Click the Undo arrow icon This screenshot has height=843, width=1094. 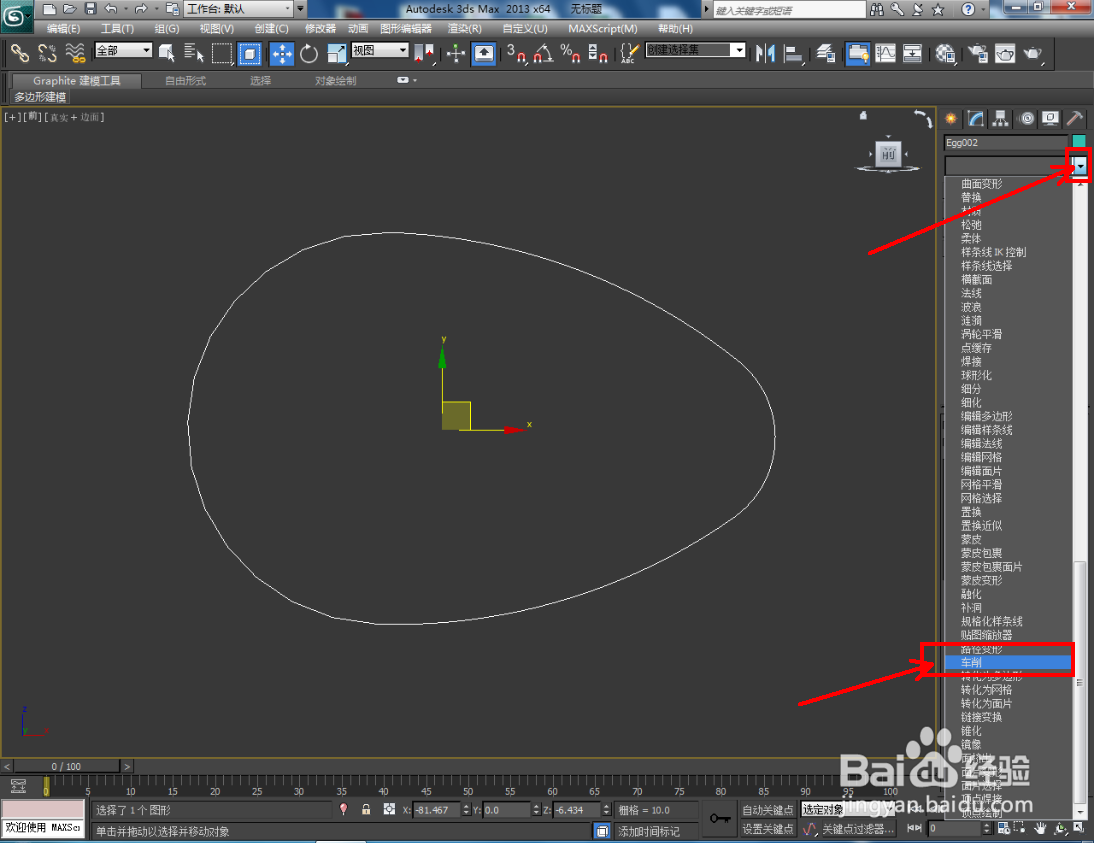pos(111,9)
